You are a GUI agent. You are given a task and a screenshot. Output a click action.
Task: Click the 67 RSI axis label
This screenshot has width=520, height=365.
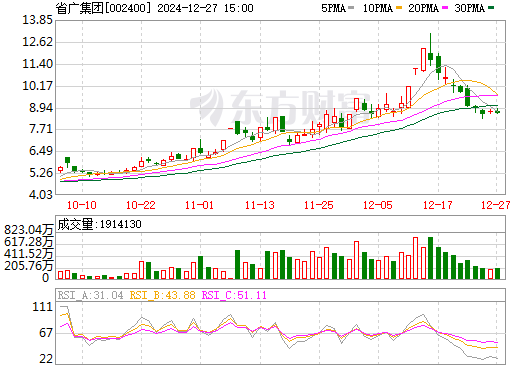(46, 333)
